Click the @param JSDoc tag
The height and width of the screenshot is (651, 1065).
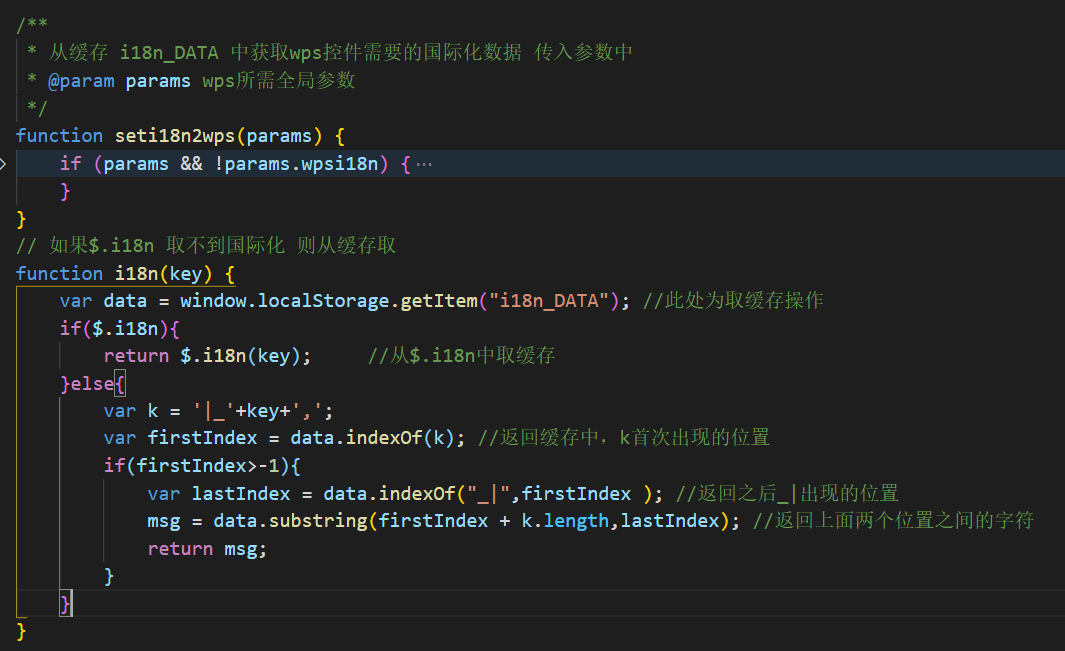pyautogui.click(x=80, y=81)
